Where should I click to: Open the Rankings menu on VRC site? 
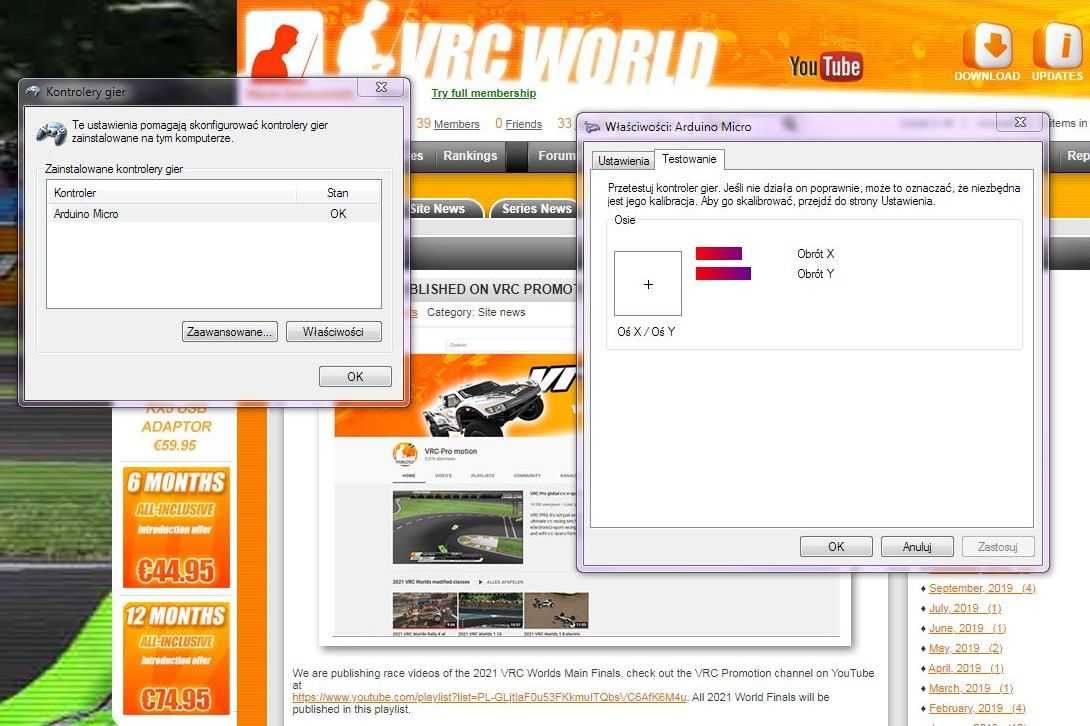[x=470, y=156]
